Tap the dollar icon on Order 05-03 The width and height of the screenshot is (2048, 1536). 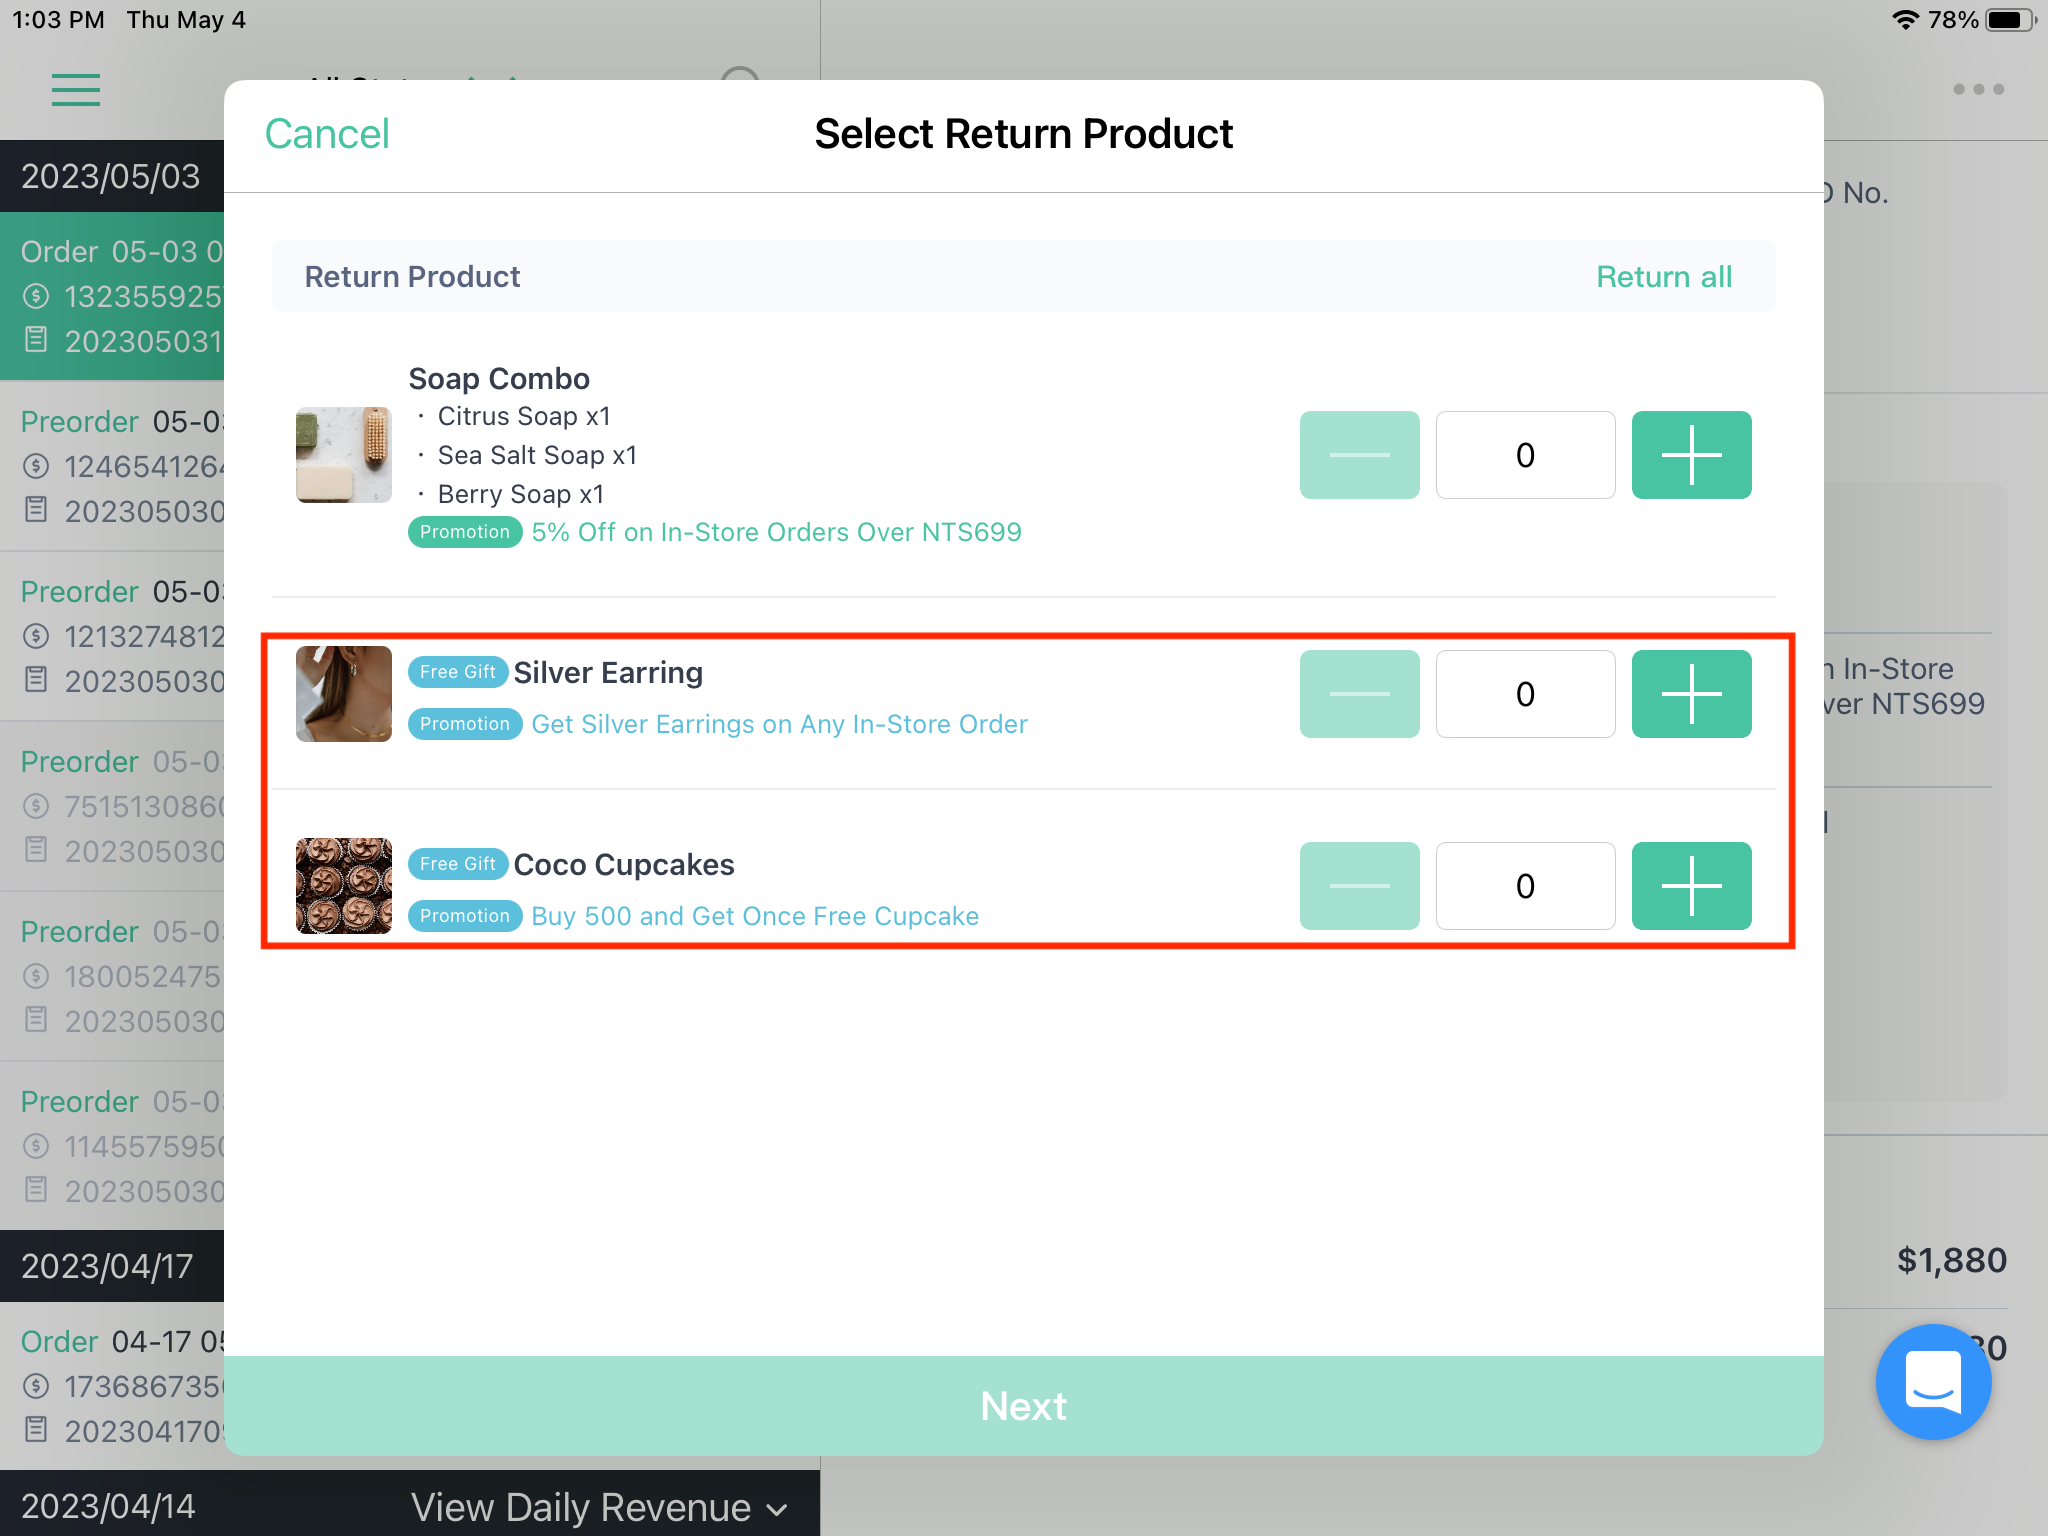[x=36, y=296]
